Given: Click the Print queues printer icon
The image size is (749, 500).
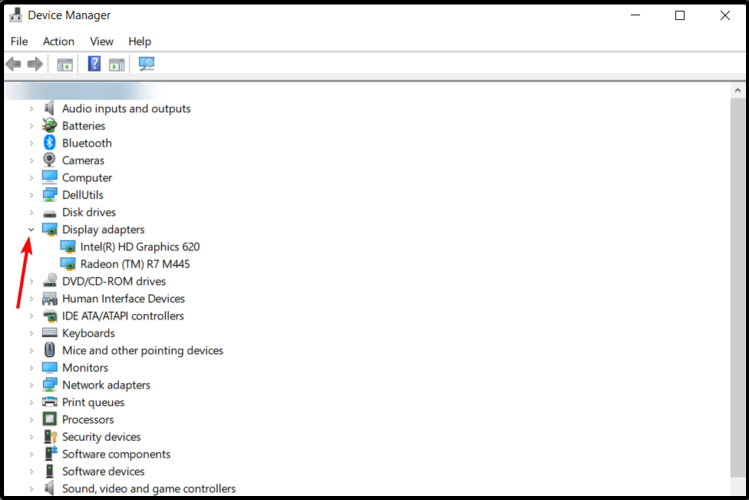Looking at the screenshot, I should coord(50,402).
